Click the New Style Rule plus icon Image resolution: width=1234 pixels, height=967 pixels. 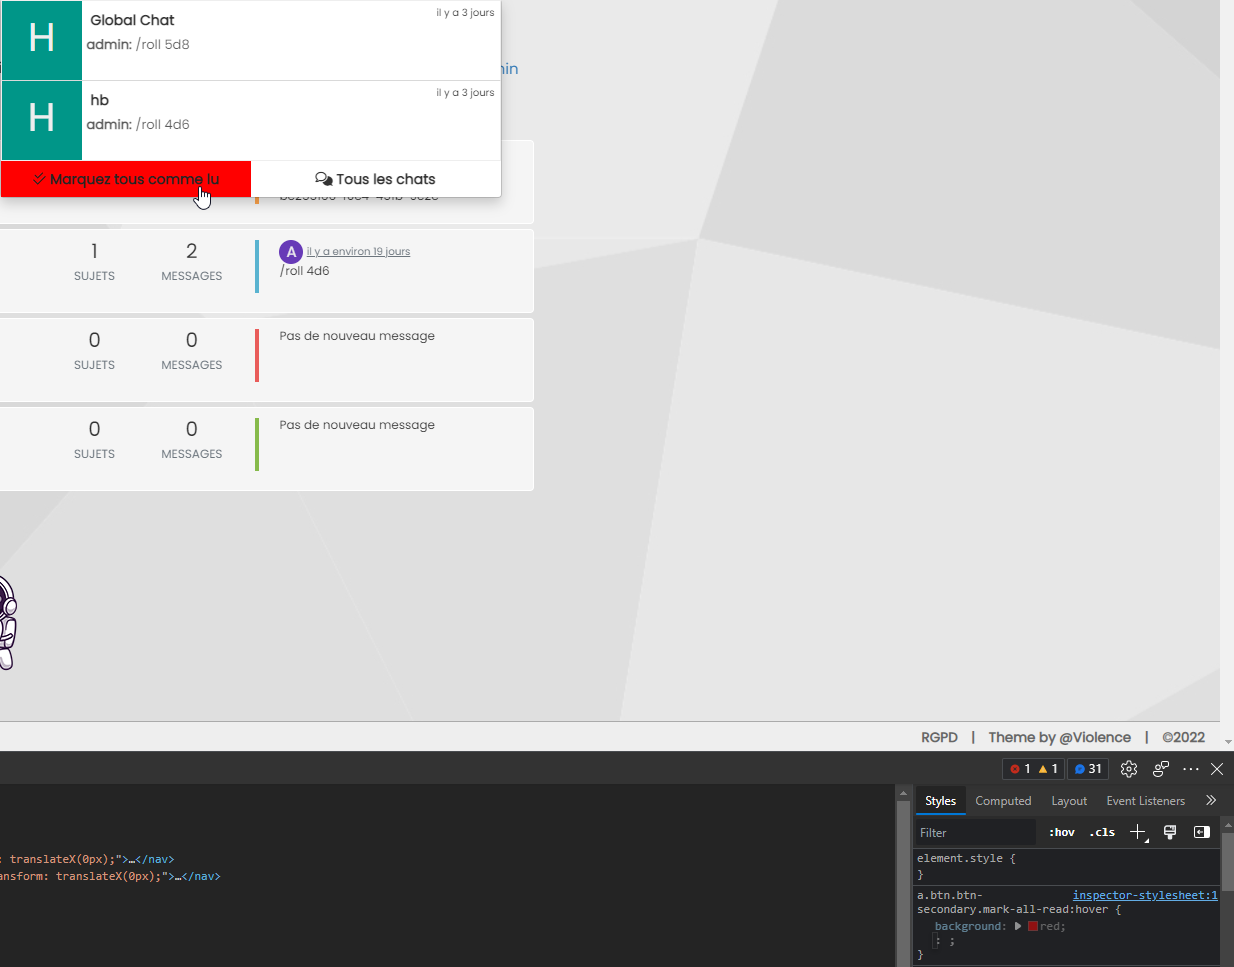click(1137, 832)
